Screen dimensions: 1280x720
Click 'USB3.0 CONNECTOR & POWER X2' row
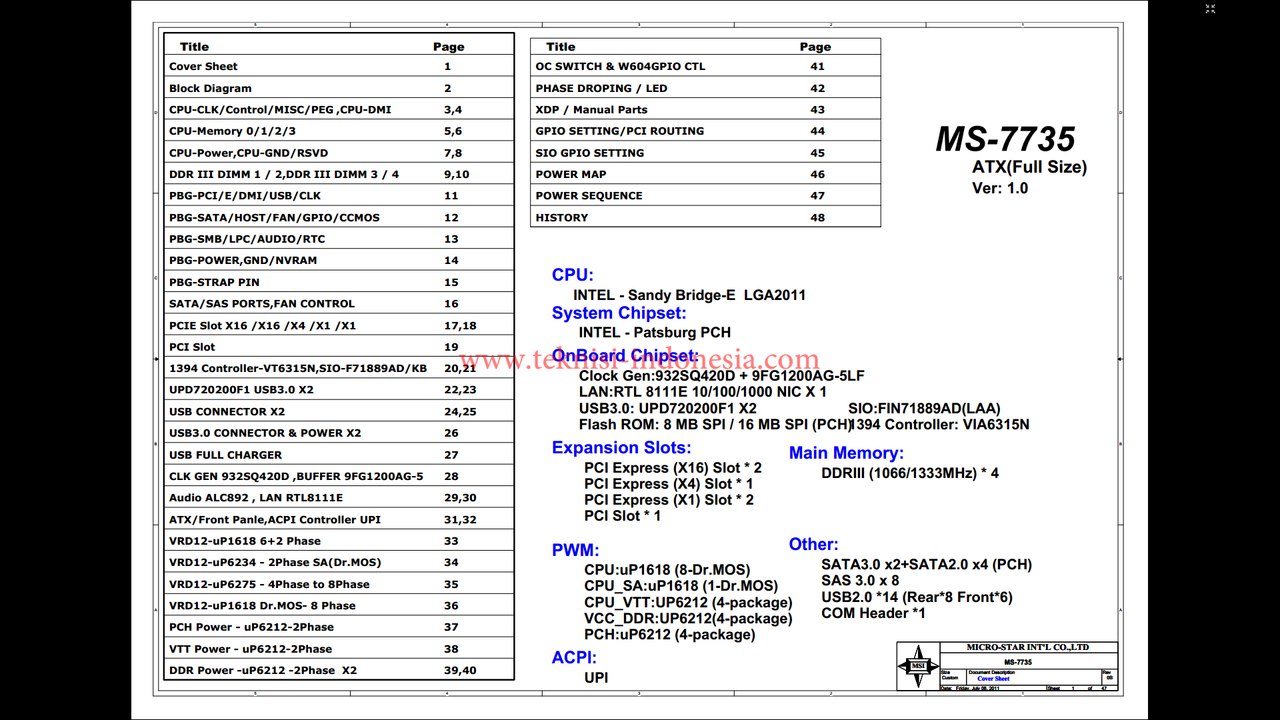[339, 433]
